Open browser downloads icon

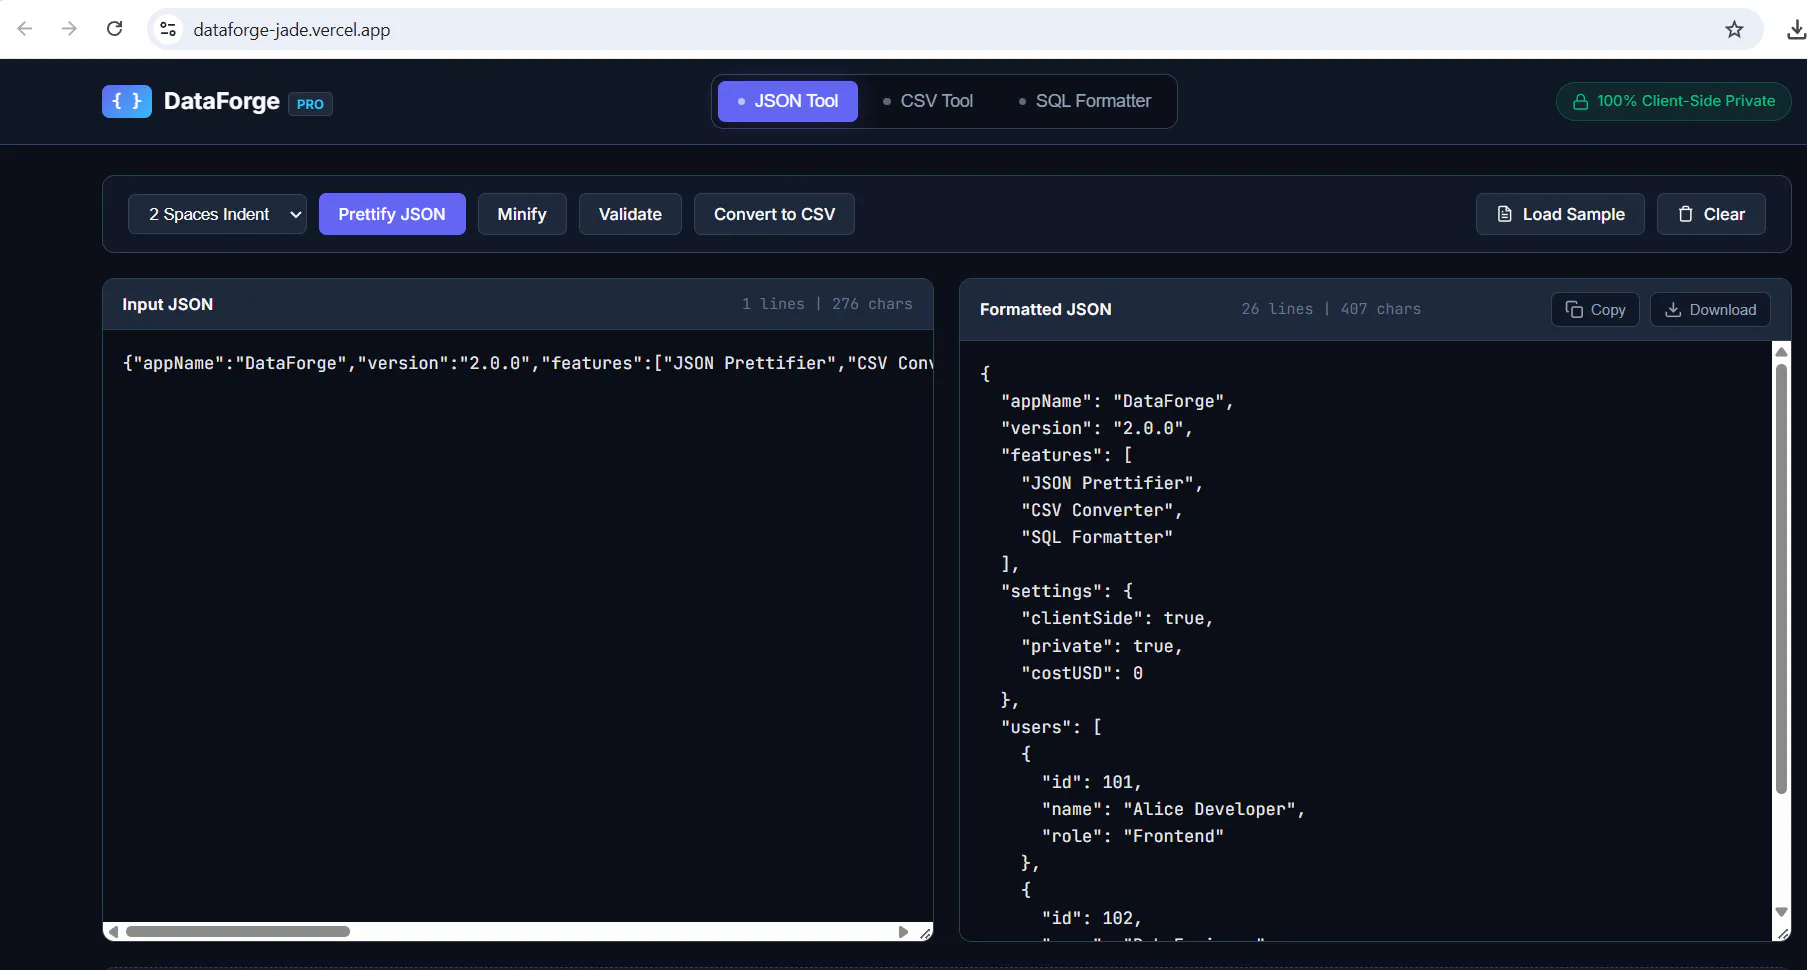click(1796, 30)
